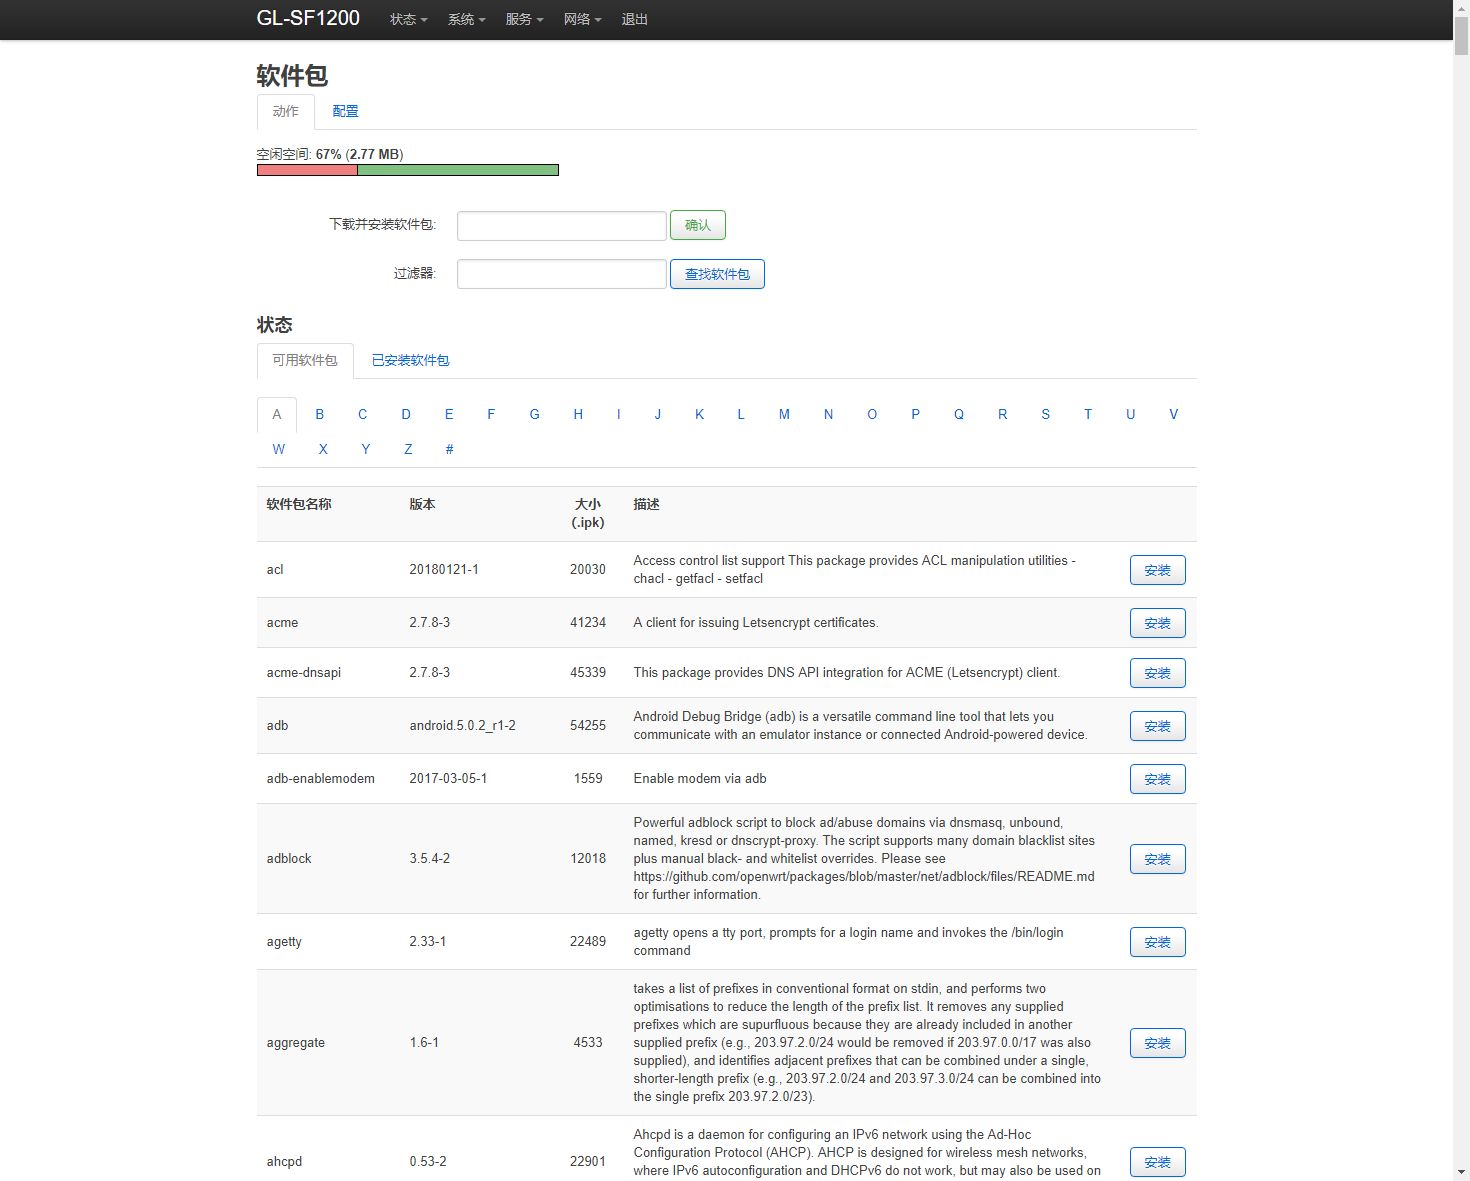1470x1181 pixels.
Task: Select the 动作 tab
Action: pyautogui.click(x=286, y=111)
